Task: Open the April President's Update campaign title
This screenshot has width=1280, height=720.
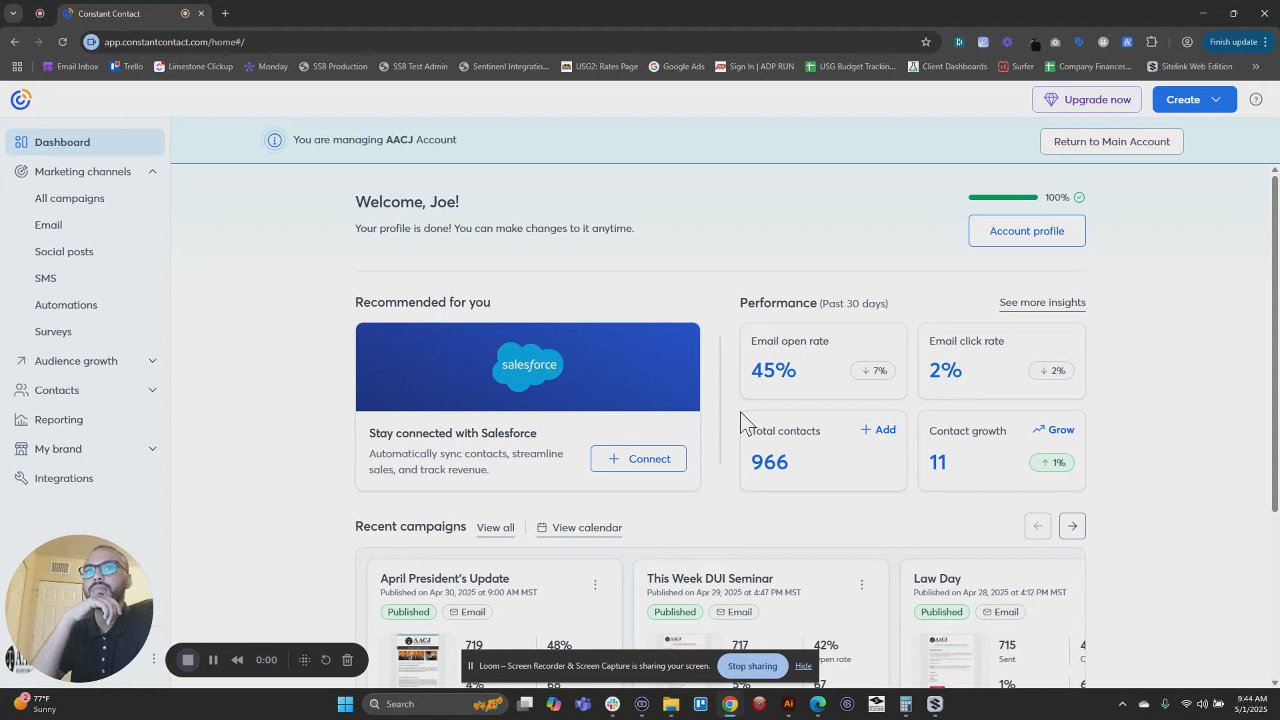Action: pos(444,579)
